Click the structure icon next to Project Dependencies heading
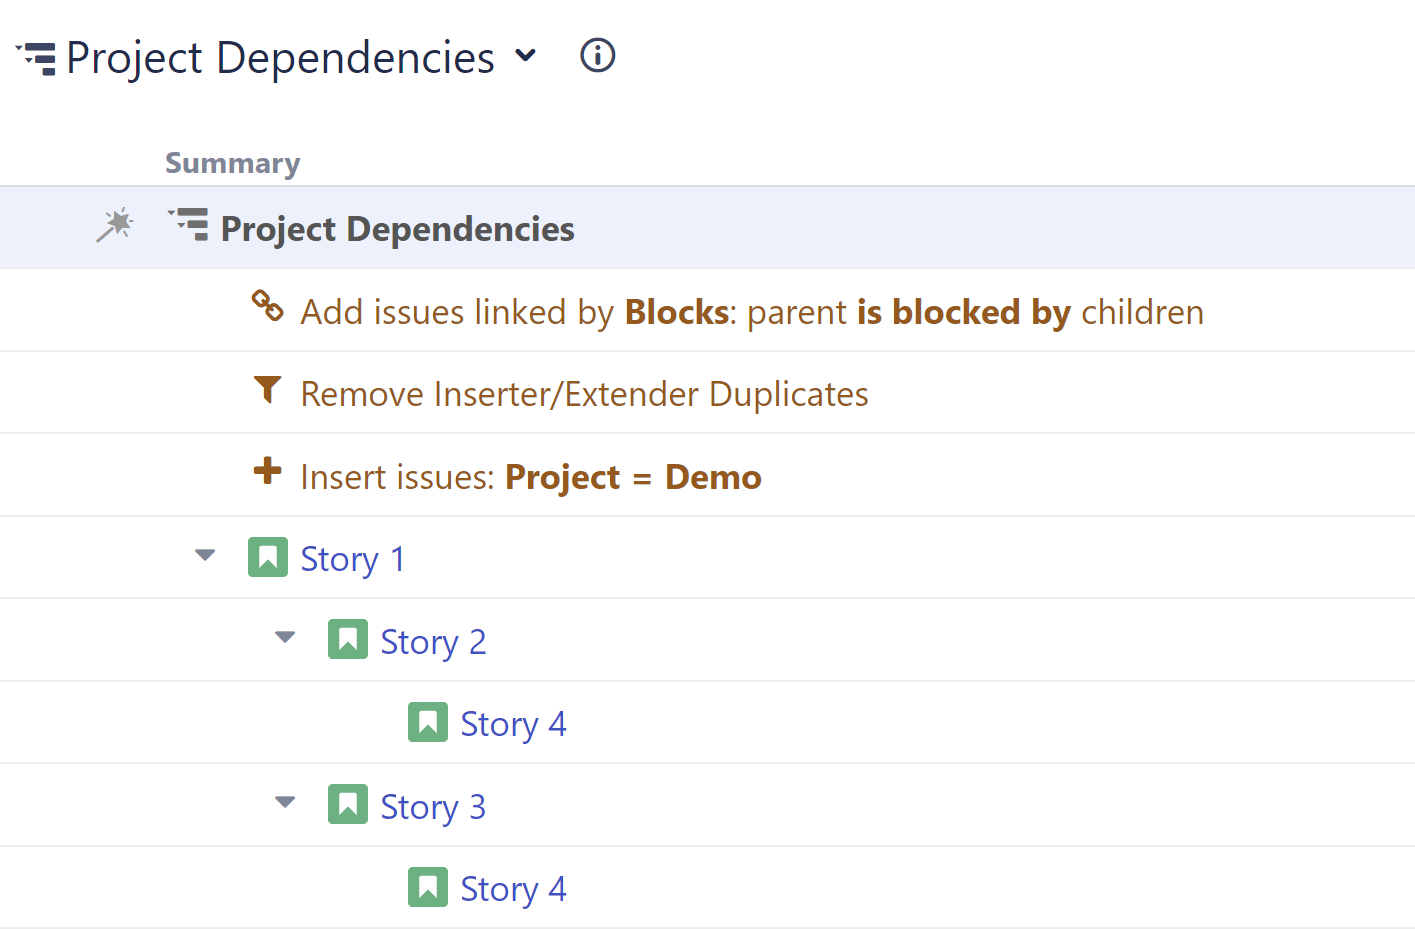Image resolution: width=1415 pixels, height=929 pixels. [187, 226]
